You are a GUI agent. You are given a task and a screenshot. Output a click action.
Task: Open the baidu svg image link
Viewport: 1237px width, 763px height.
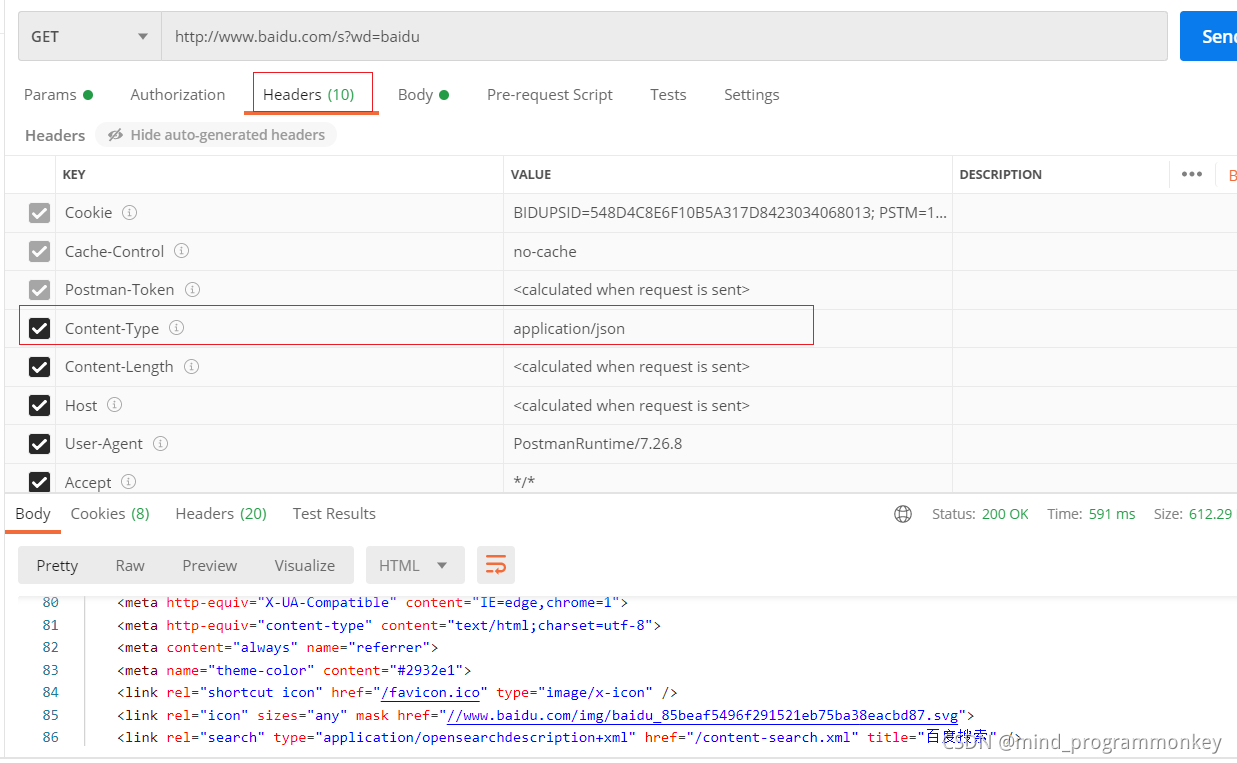tap(702, 715)
